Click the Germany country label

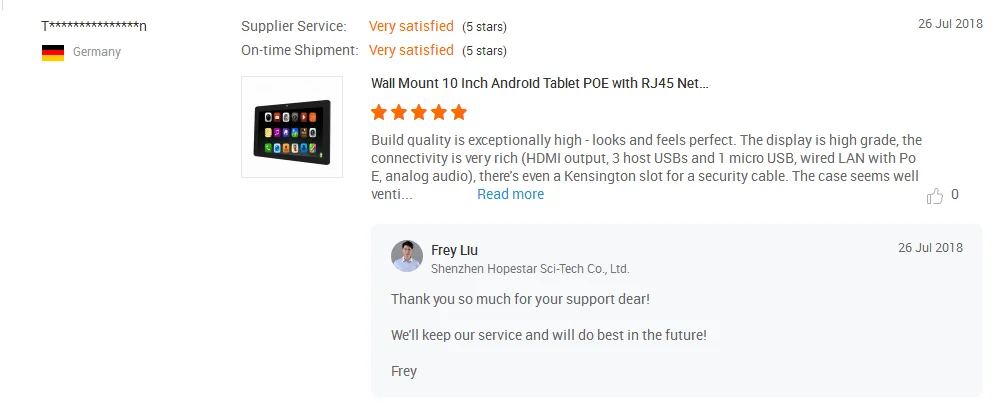pos(97,52)
